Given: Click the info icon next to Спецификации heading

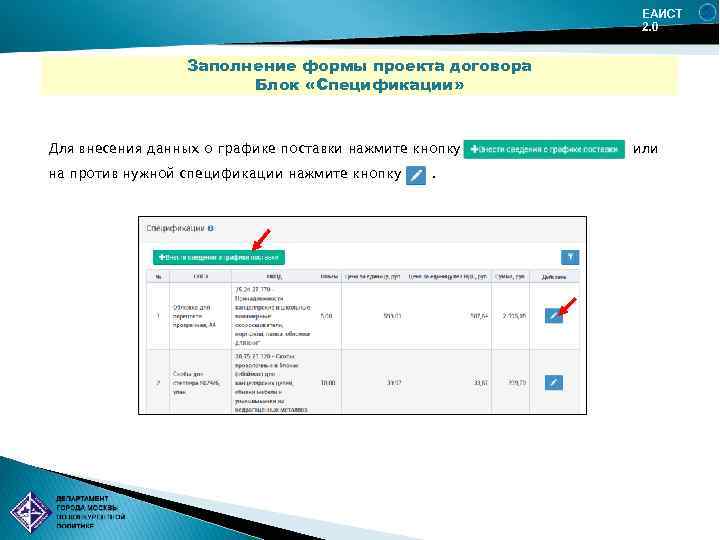Looking at the screenshot, I should tap(210, 228).
